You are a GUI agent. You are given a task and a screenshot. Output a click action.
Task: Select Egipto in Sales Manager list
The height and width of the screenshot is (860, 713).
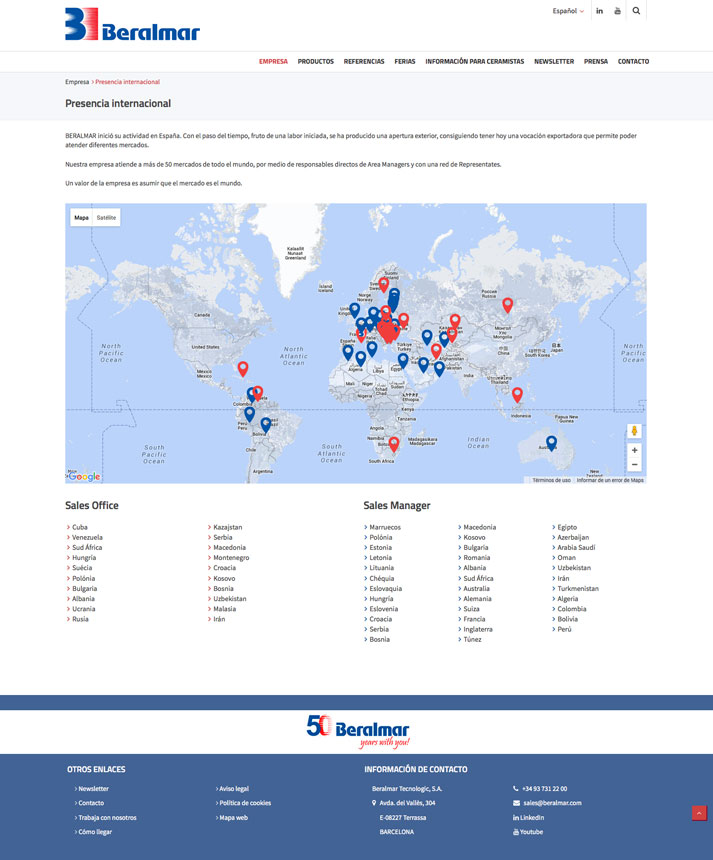pyautogui.click(x=567, y=527)
